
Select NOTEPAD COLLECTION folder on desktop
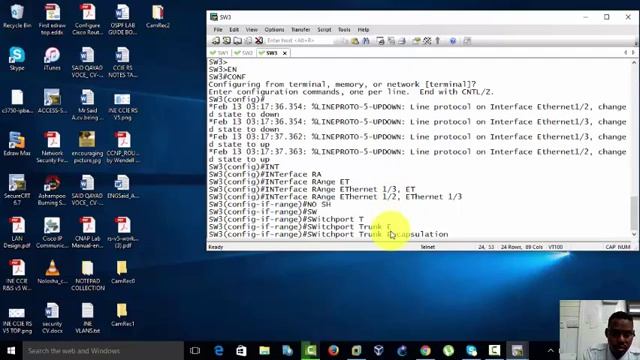tap(87, 276)
